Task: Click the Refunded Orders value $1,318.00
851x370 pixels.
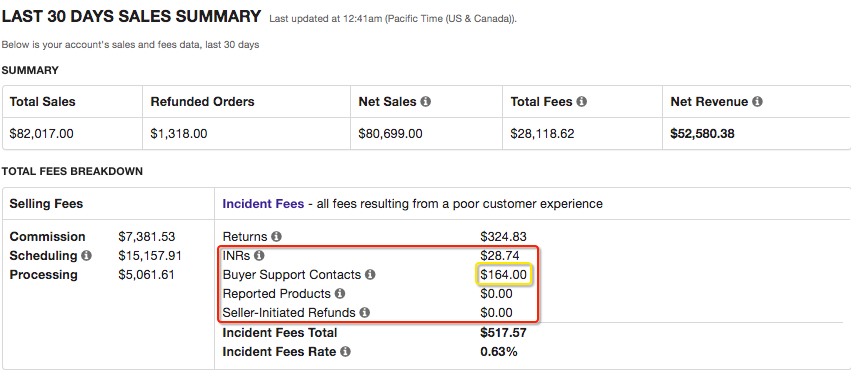Action: pyautogui.click(x=179, y=133)
